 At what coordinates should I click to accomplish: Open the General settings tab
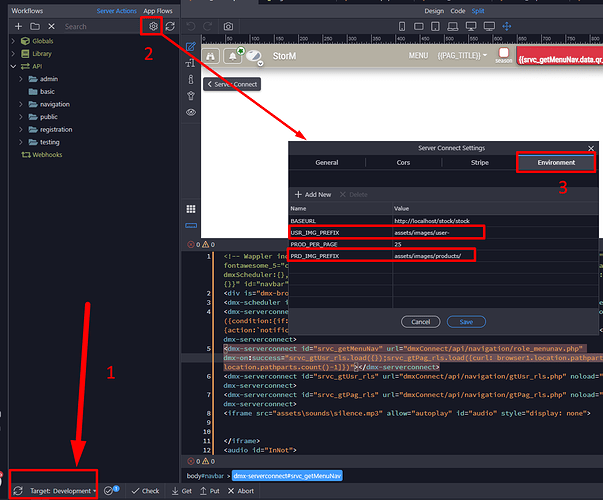[327, 162]
